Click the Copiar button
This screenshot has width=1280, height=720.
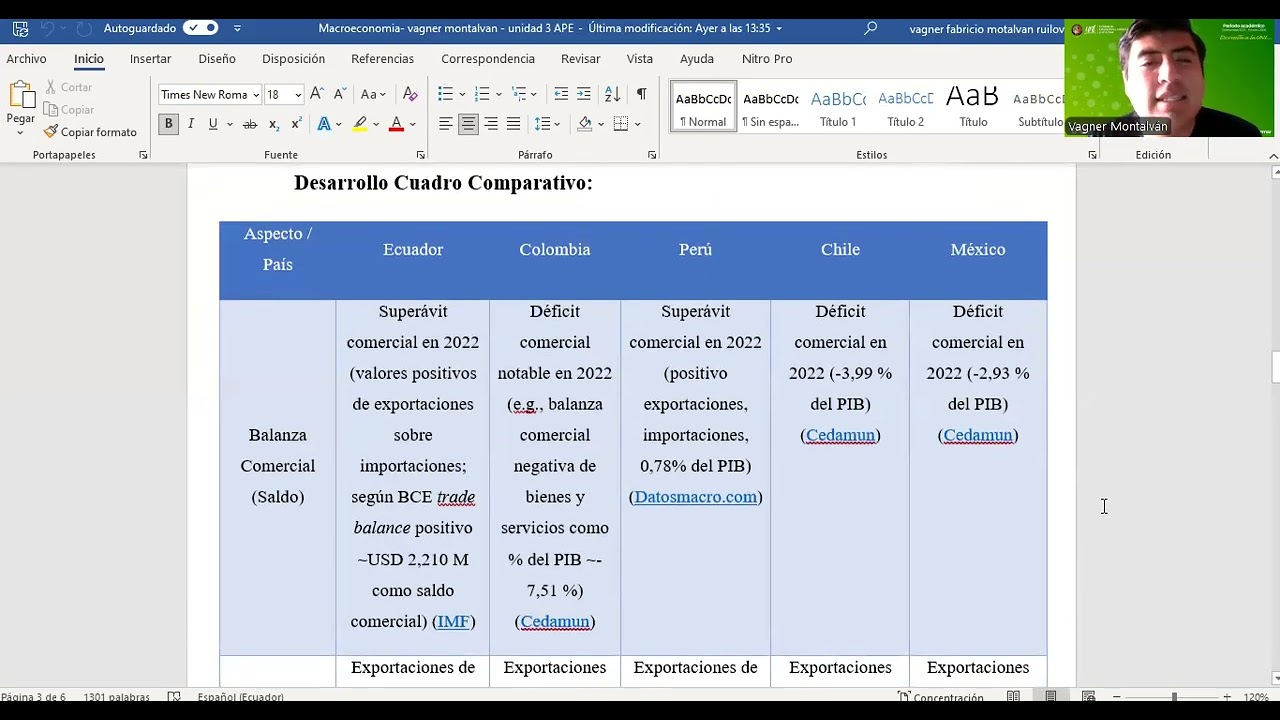[x=68, y=109]
